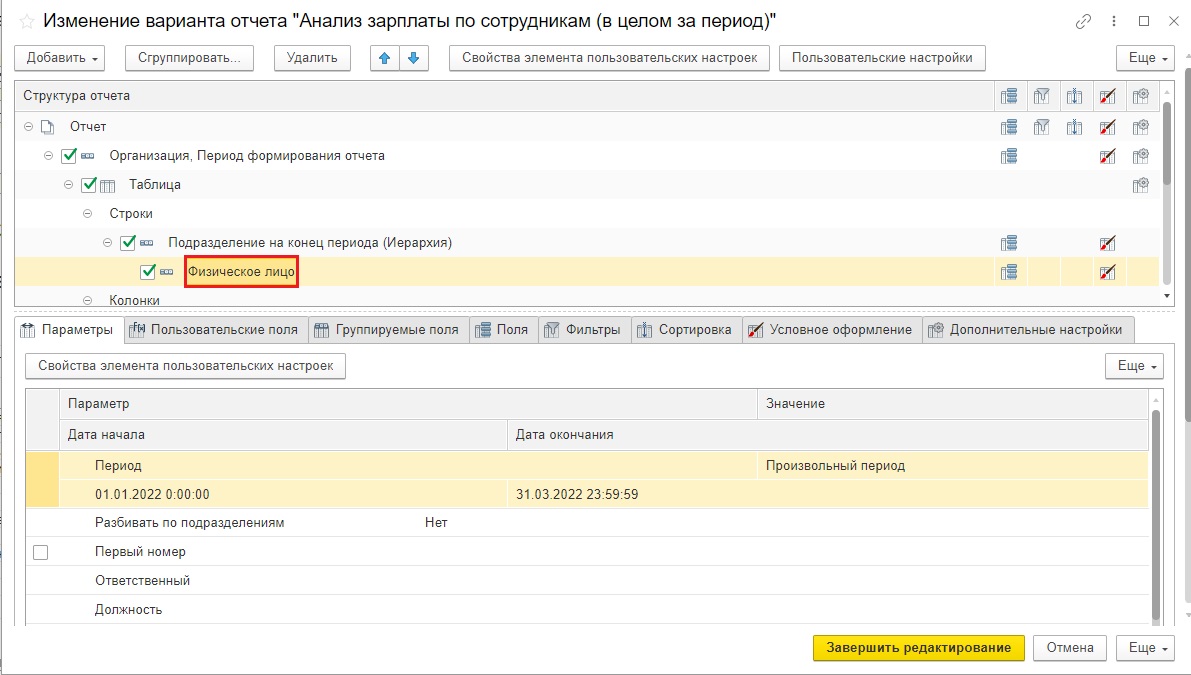Viewport: 1191px width, 675px height.
Task: Switch to the Сортировка tab
Action: (686, 330)
